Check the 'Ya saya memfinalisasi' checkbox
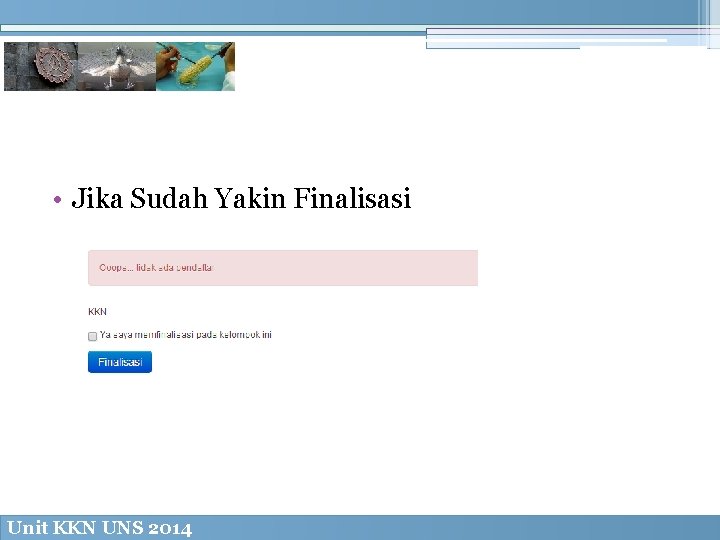Screen dimensions: 720x540 click(x=92, y=336)
